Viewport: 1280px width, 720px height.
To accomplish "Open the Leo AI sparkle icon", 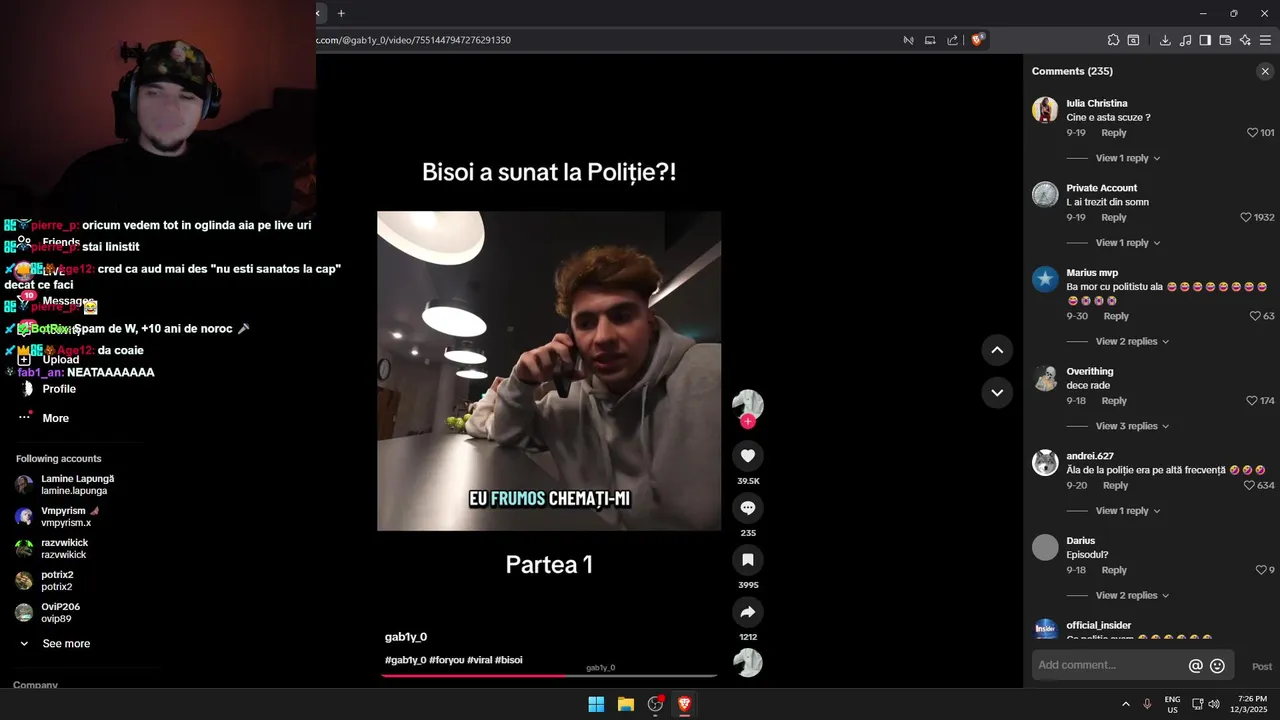I will [x=1245, y=40].
